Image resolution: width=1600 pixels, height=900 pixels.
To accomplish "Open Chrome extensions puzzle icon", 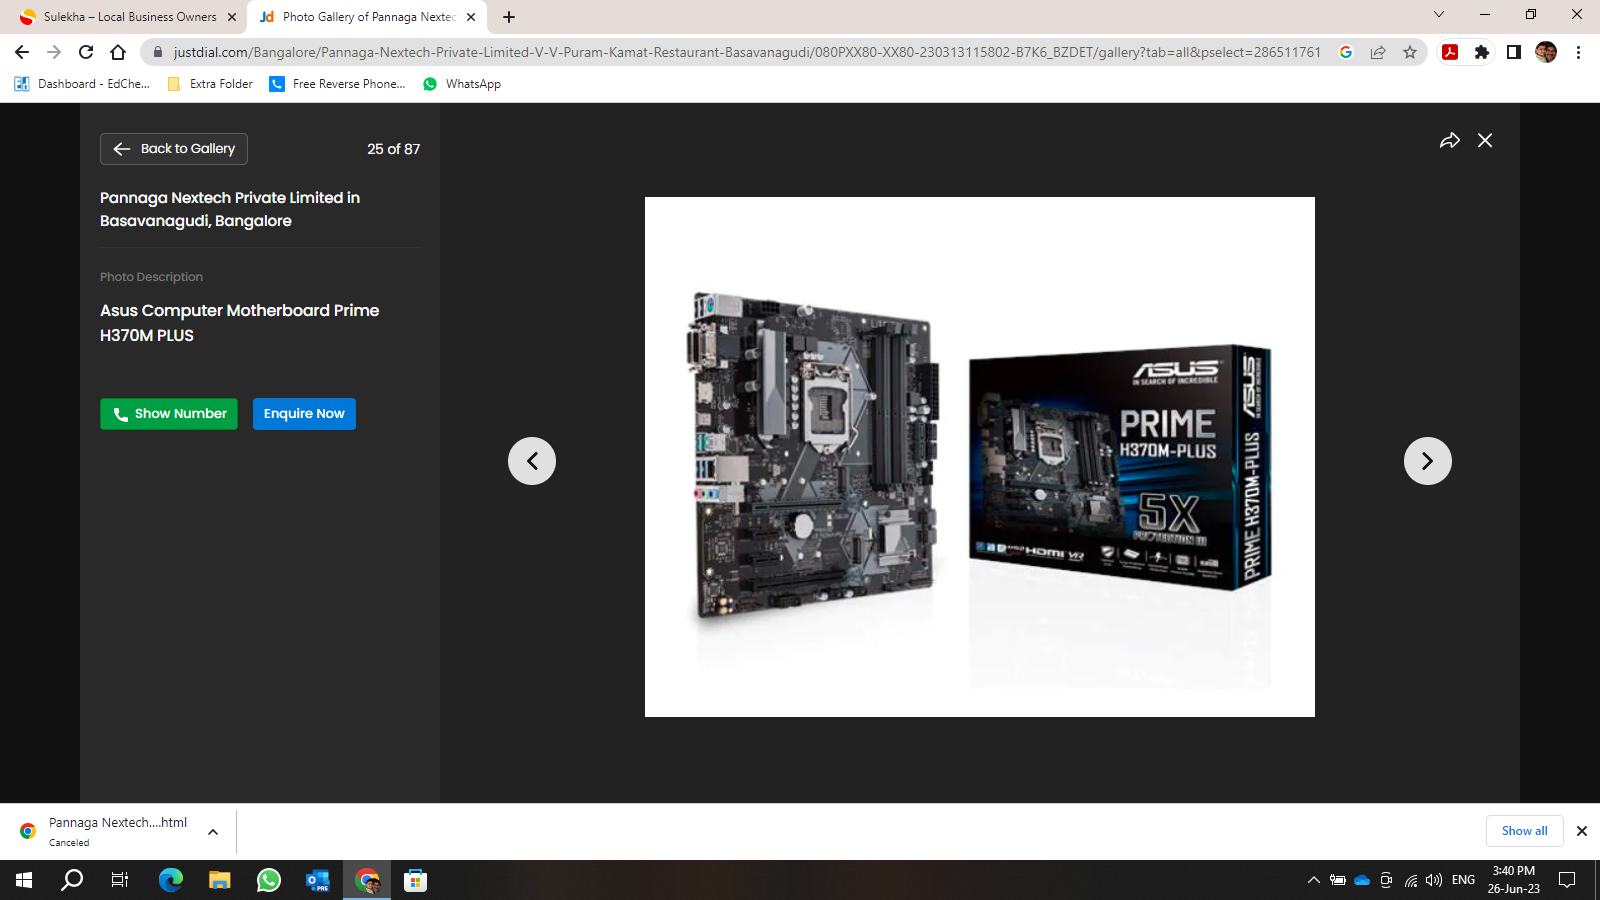I will coord(1482,52).
